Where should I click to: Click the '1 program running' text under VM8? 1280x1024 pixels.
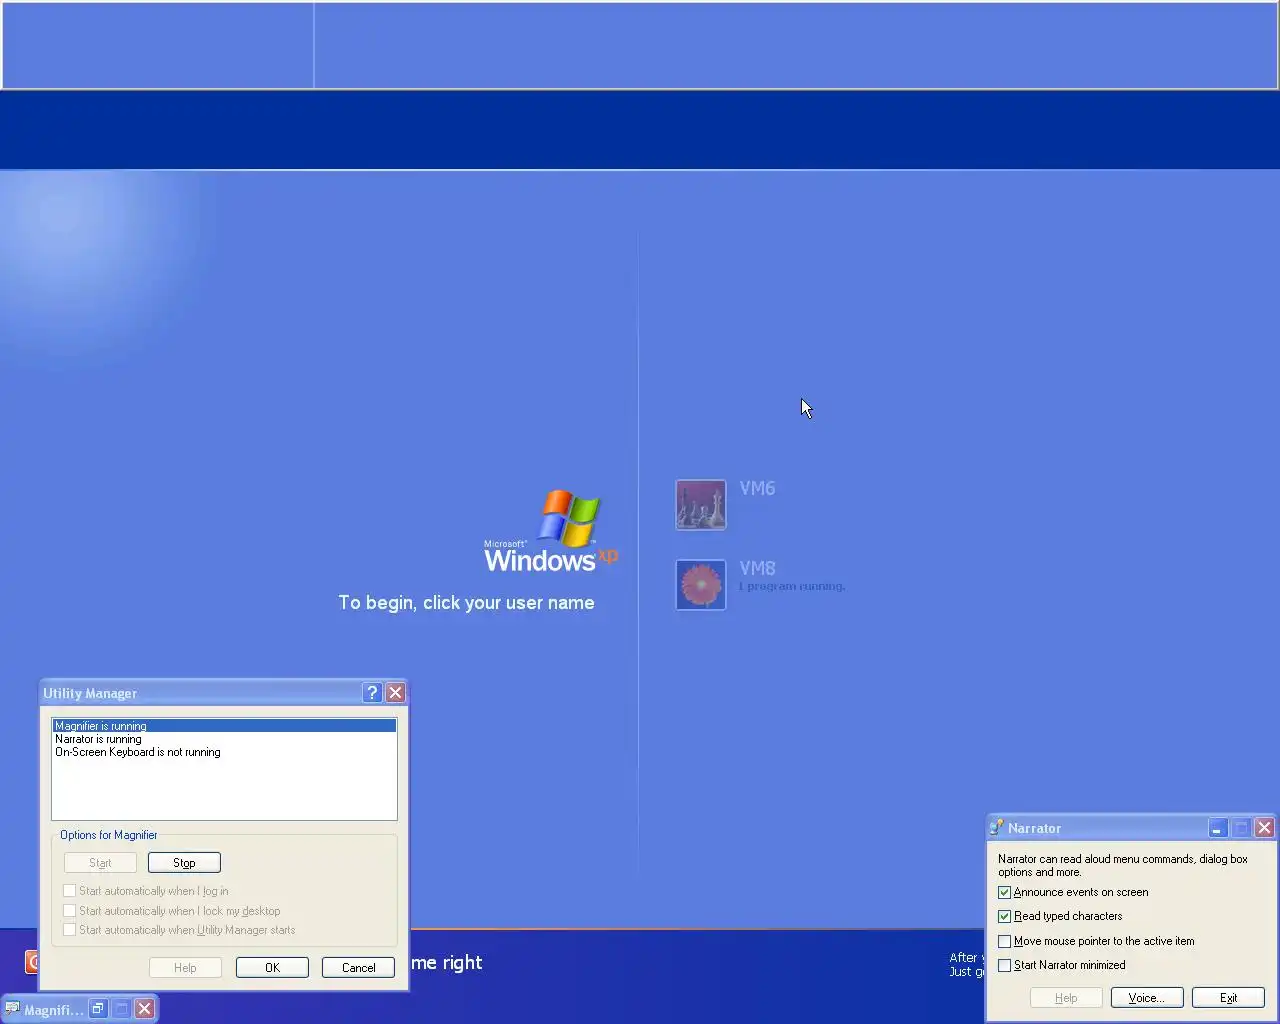tap(792, 586)
